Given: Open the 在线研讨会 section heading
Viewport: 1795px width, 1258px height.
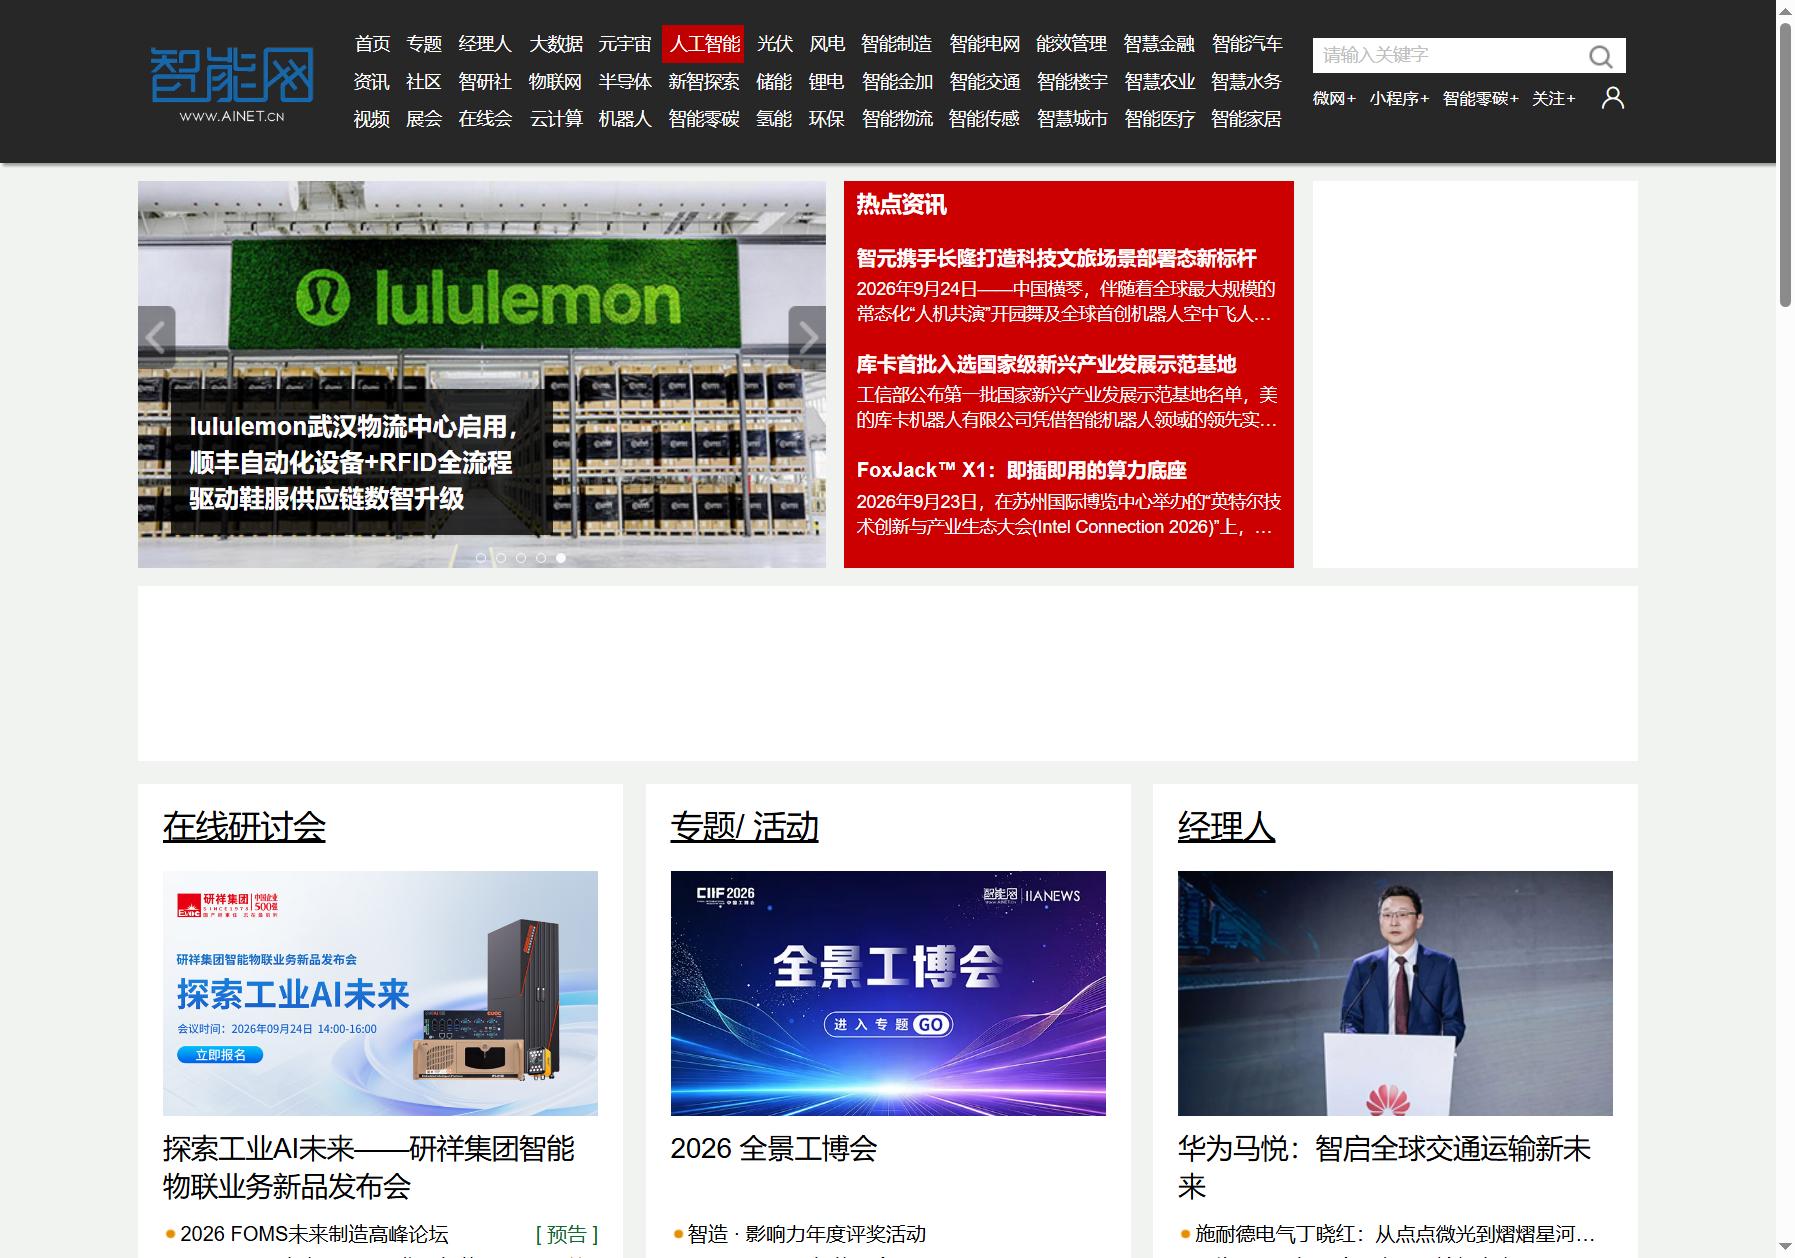Looking at the screenshot, I should 244,827.
